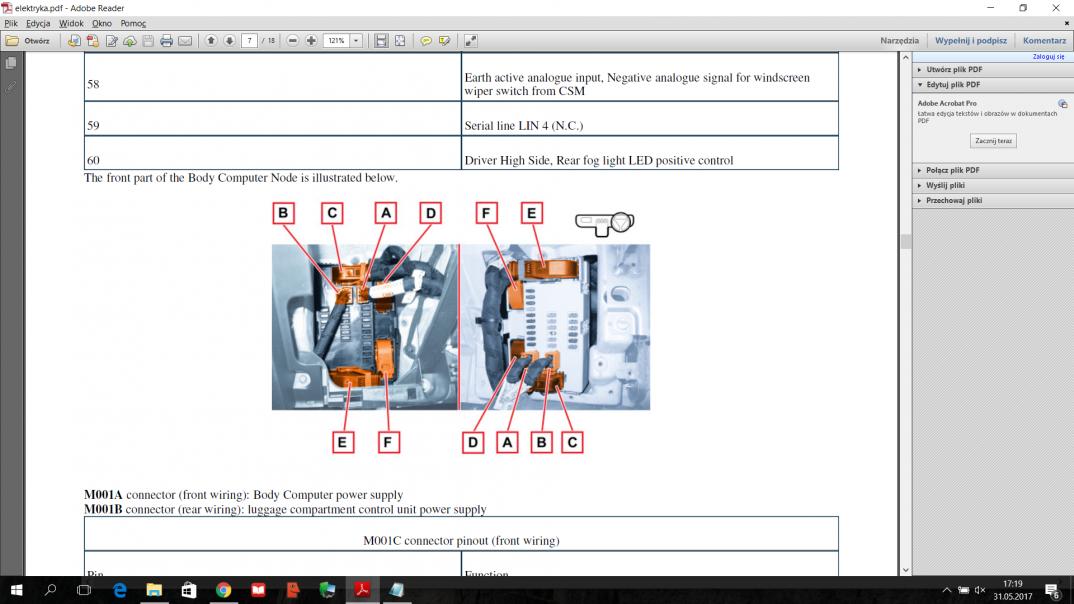
Task: Go to next page with down arrow
Action: pyautogui.click(x=229, y=41)
